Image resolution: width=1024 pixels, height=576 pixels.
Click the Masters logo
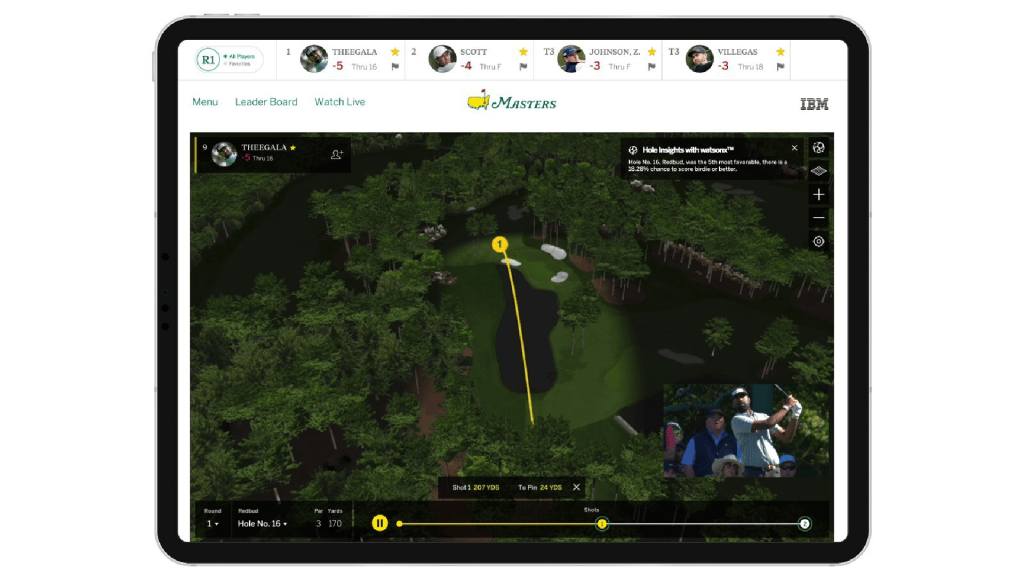click(512, 101)
